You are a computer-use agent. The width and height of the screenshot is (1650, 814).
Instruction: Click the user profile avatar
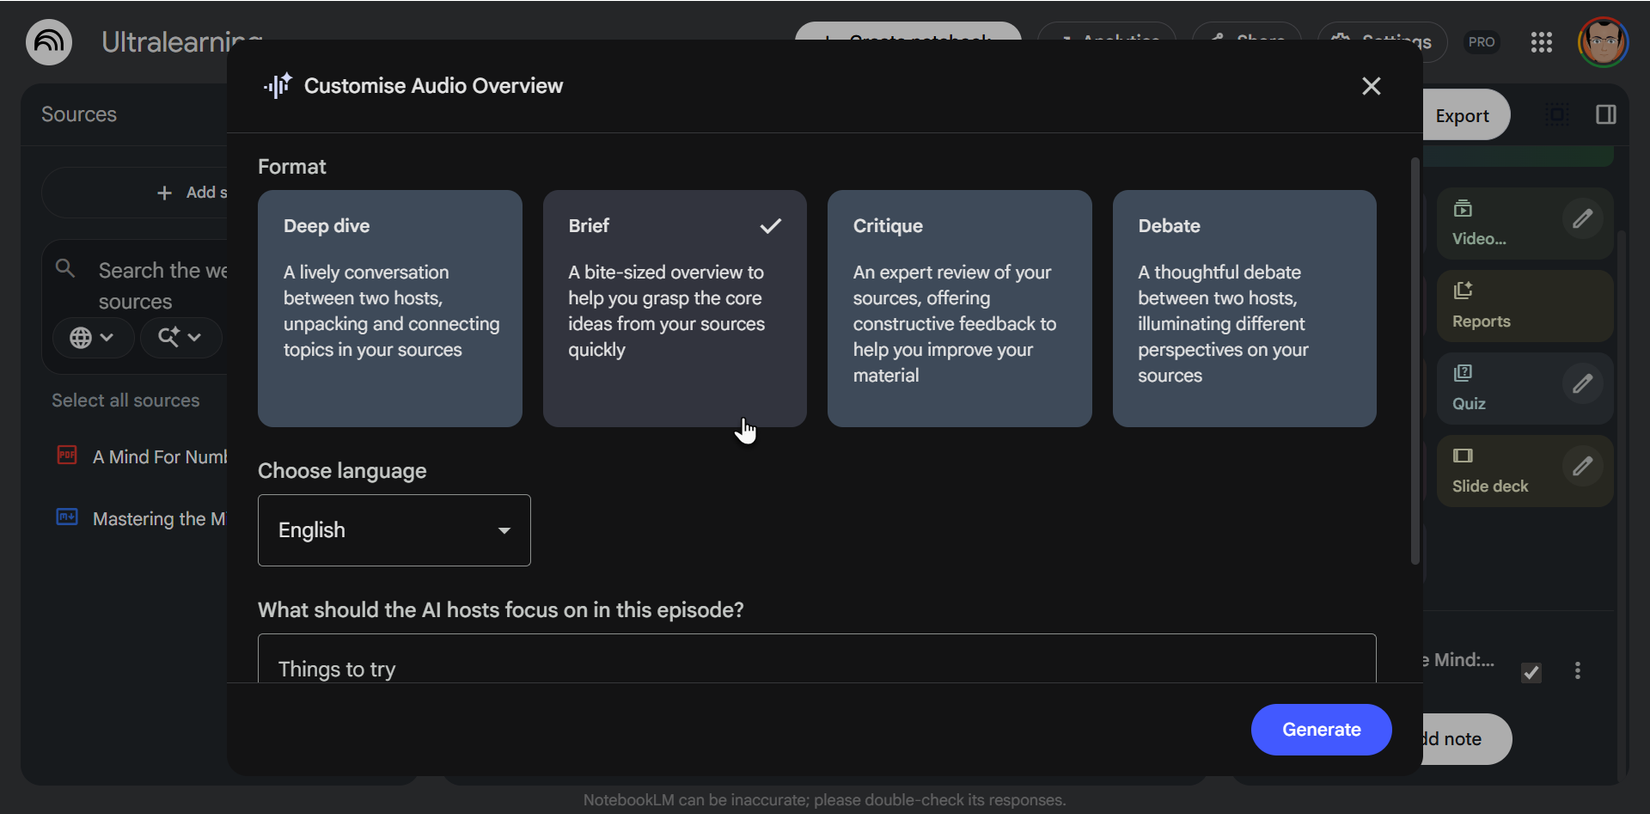(x=1602, y=42)
